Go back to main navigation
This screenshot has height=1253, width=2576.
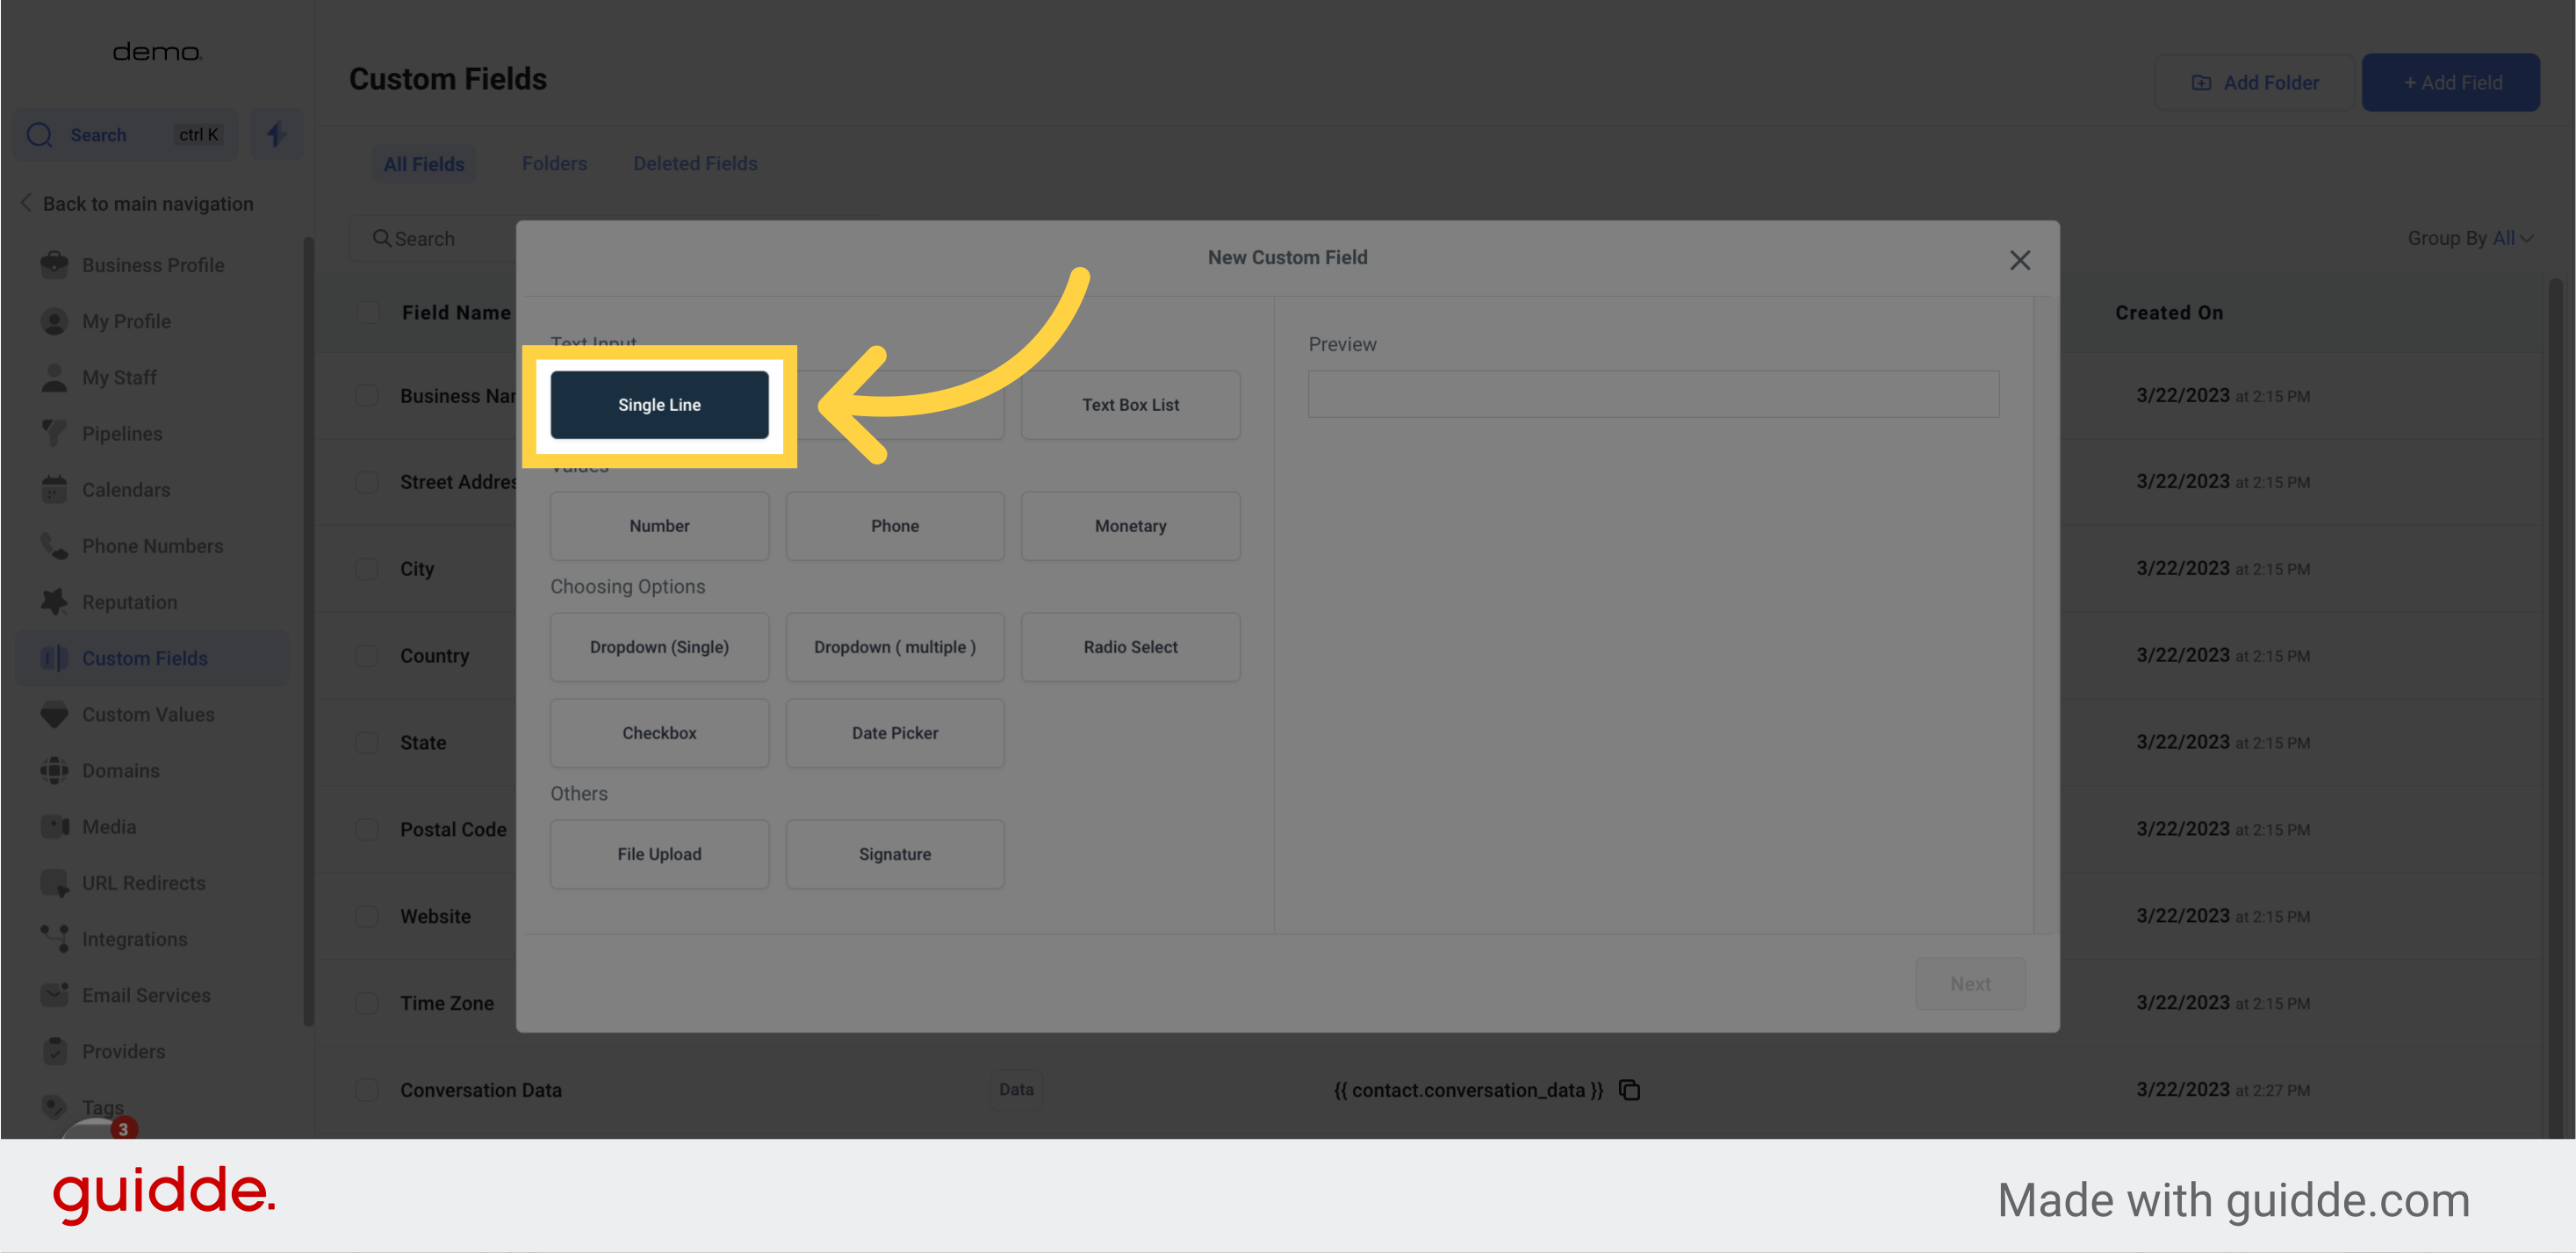pos(137,203)
